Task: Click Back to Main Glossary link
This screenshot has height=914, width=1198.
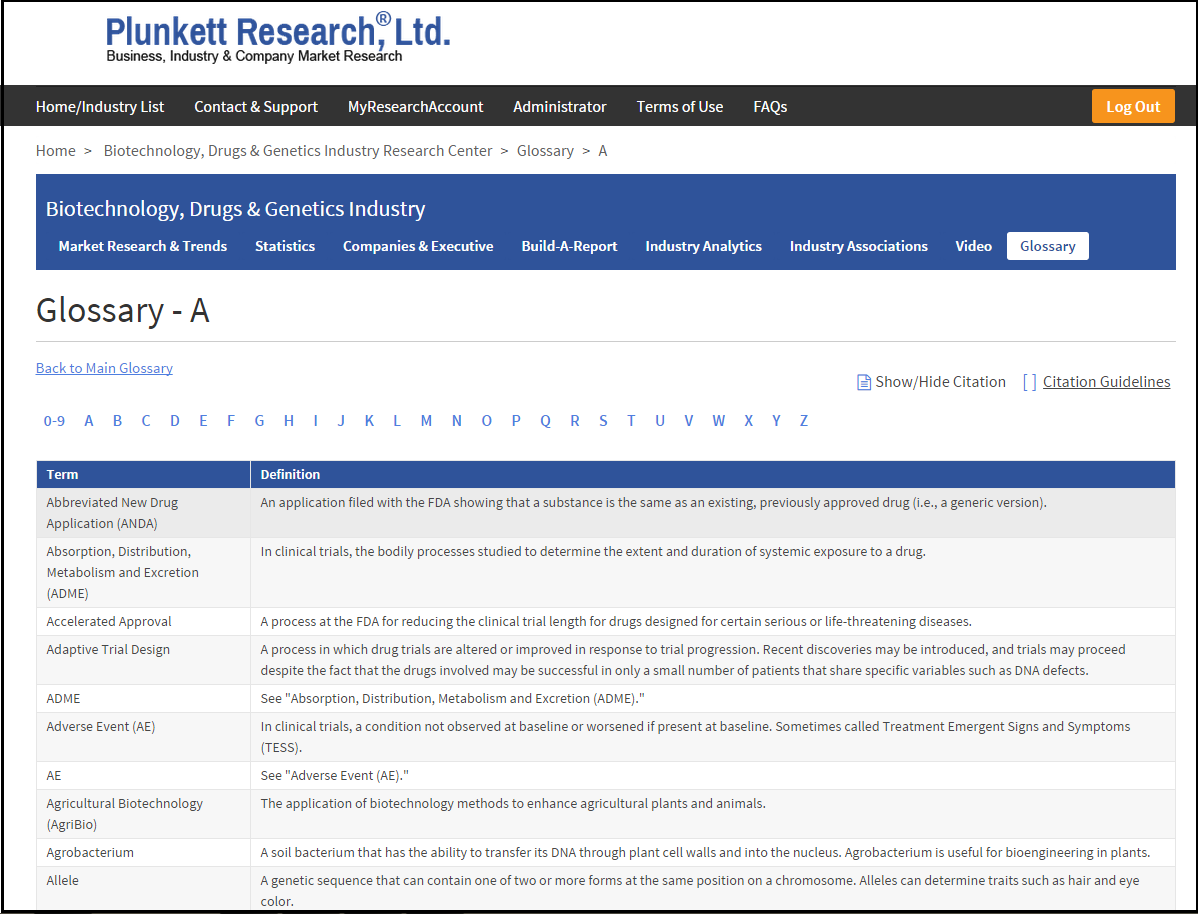Action: pyautogui.click(x=104, y=368)
